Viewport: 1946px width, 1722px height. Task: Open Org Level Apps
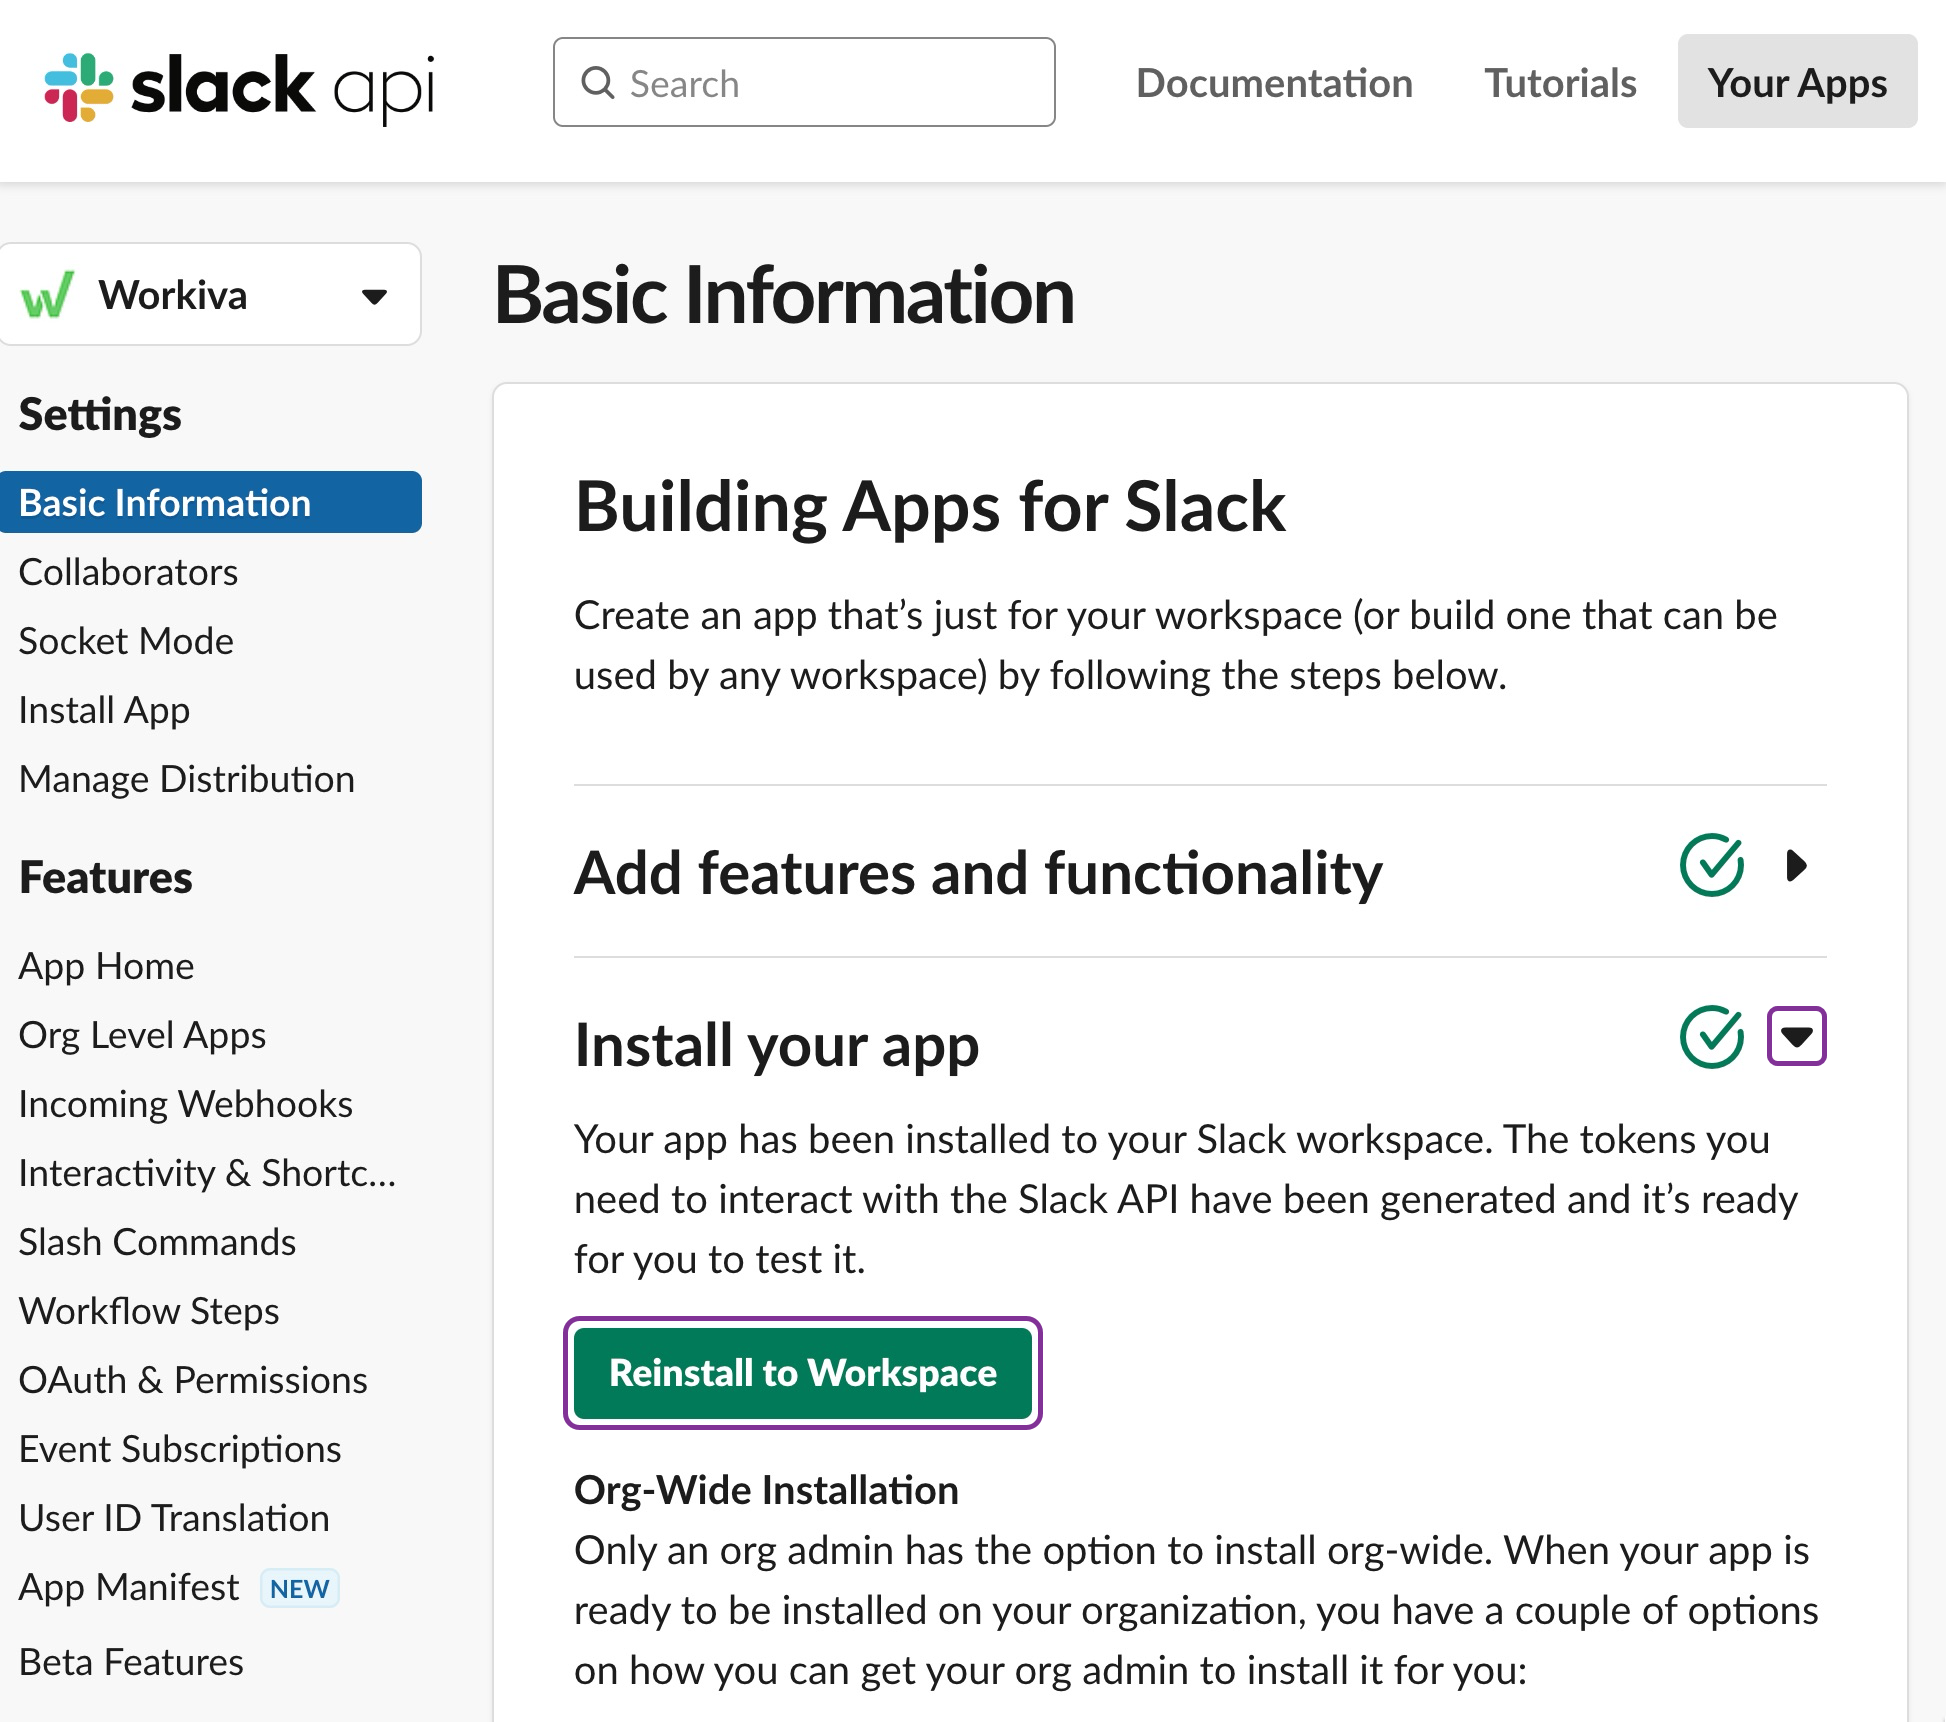point(142,1035)
